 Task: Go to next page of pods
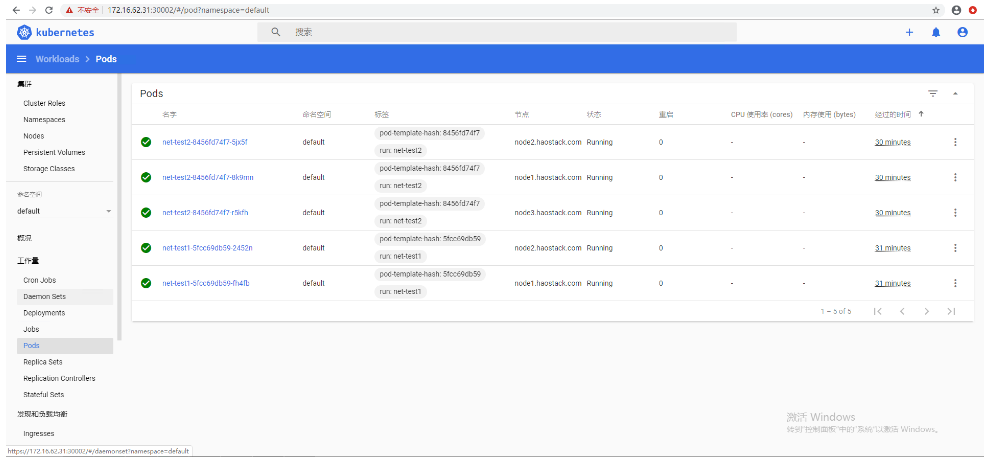click(x=926, y=311)
